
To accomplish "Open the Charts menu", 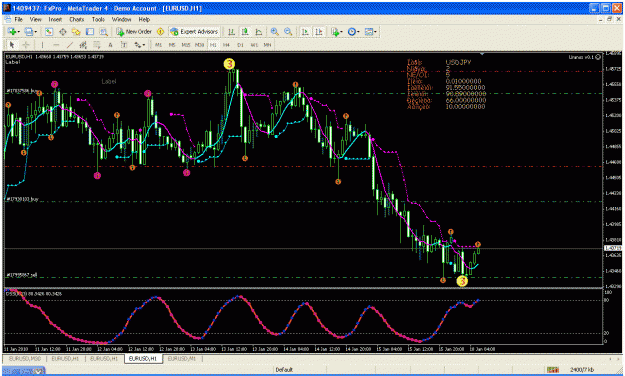I will pyautogui.click(x=77, y=19).
